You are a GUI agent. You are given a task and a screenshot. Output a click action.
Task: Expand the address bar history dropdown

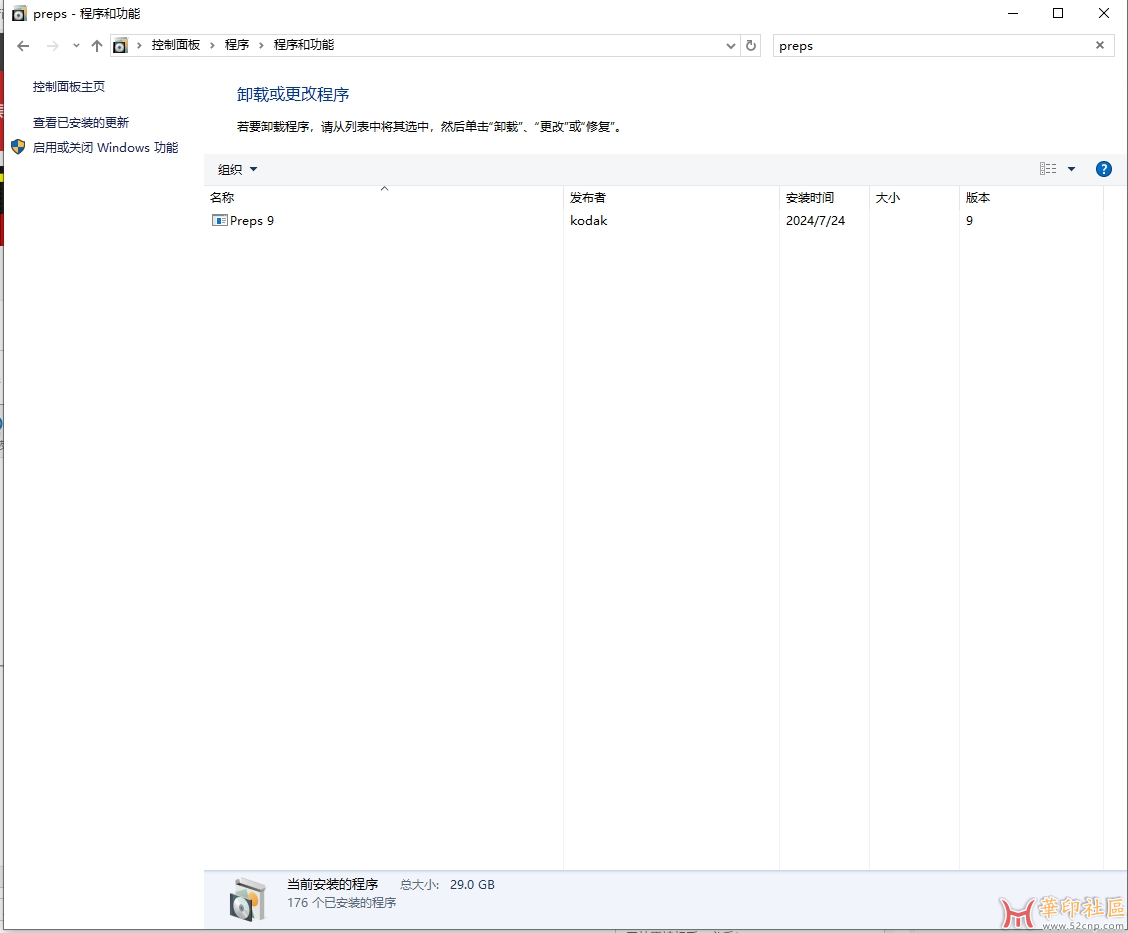[731, 46]
